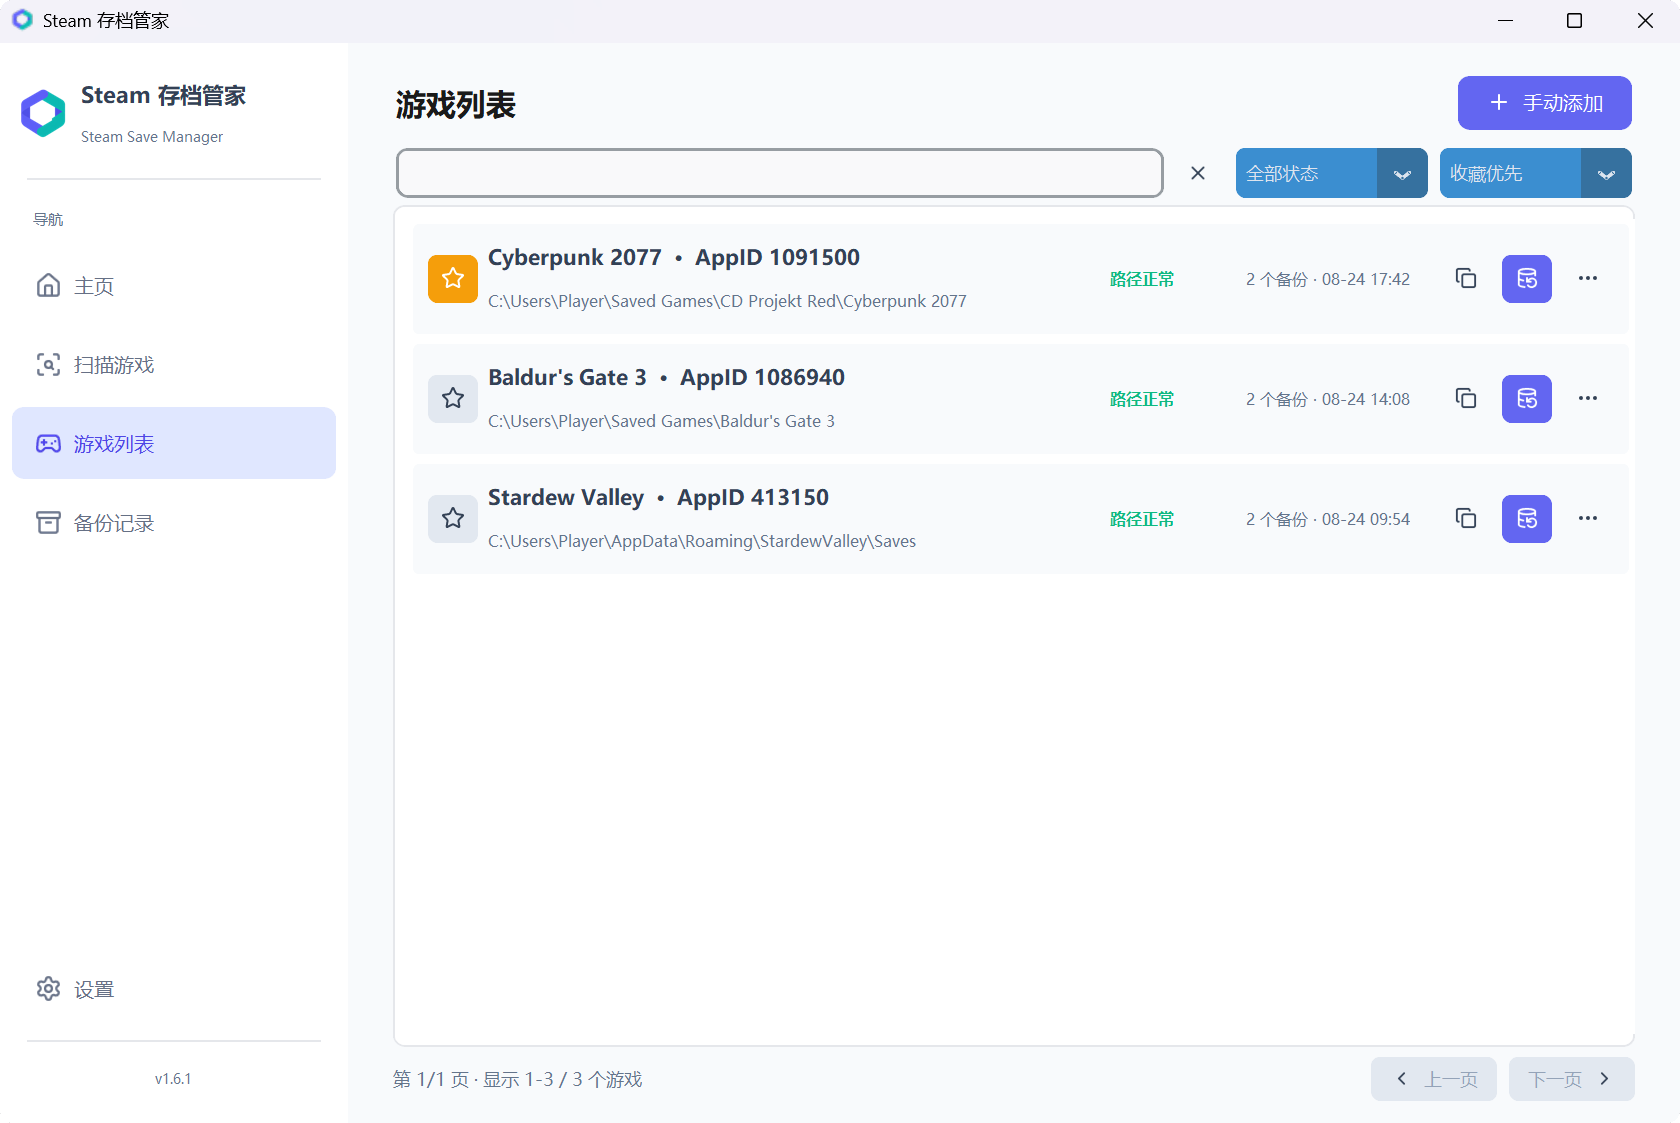Select 游戏列表 in the sidebar

(x=174, y=443)
